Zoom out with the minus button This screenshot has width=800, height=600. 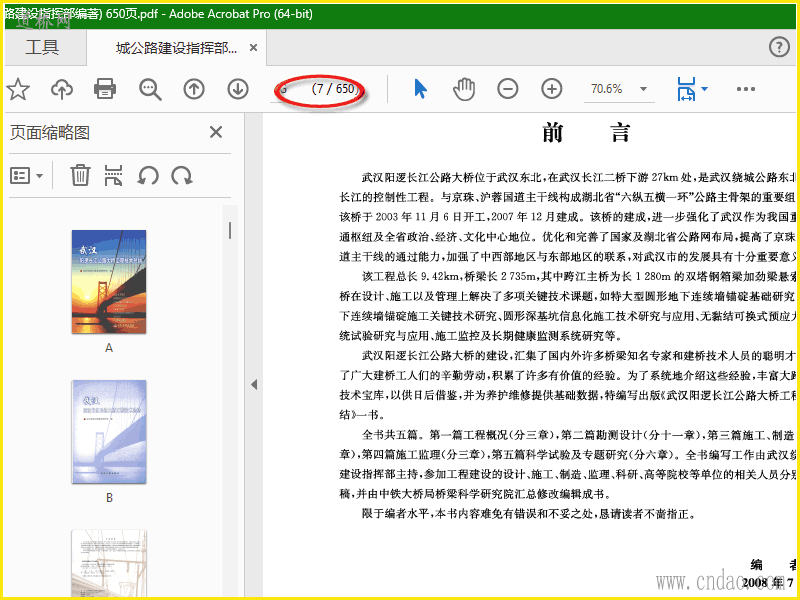pyautogui.click(x=508, y=89)
